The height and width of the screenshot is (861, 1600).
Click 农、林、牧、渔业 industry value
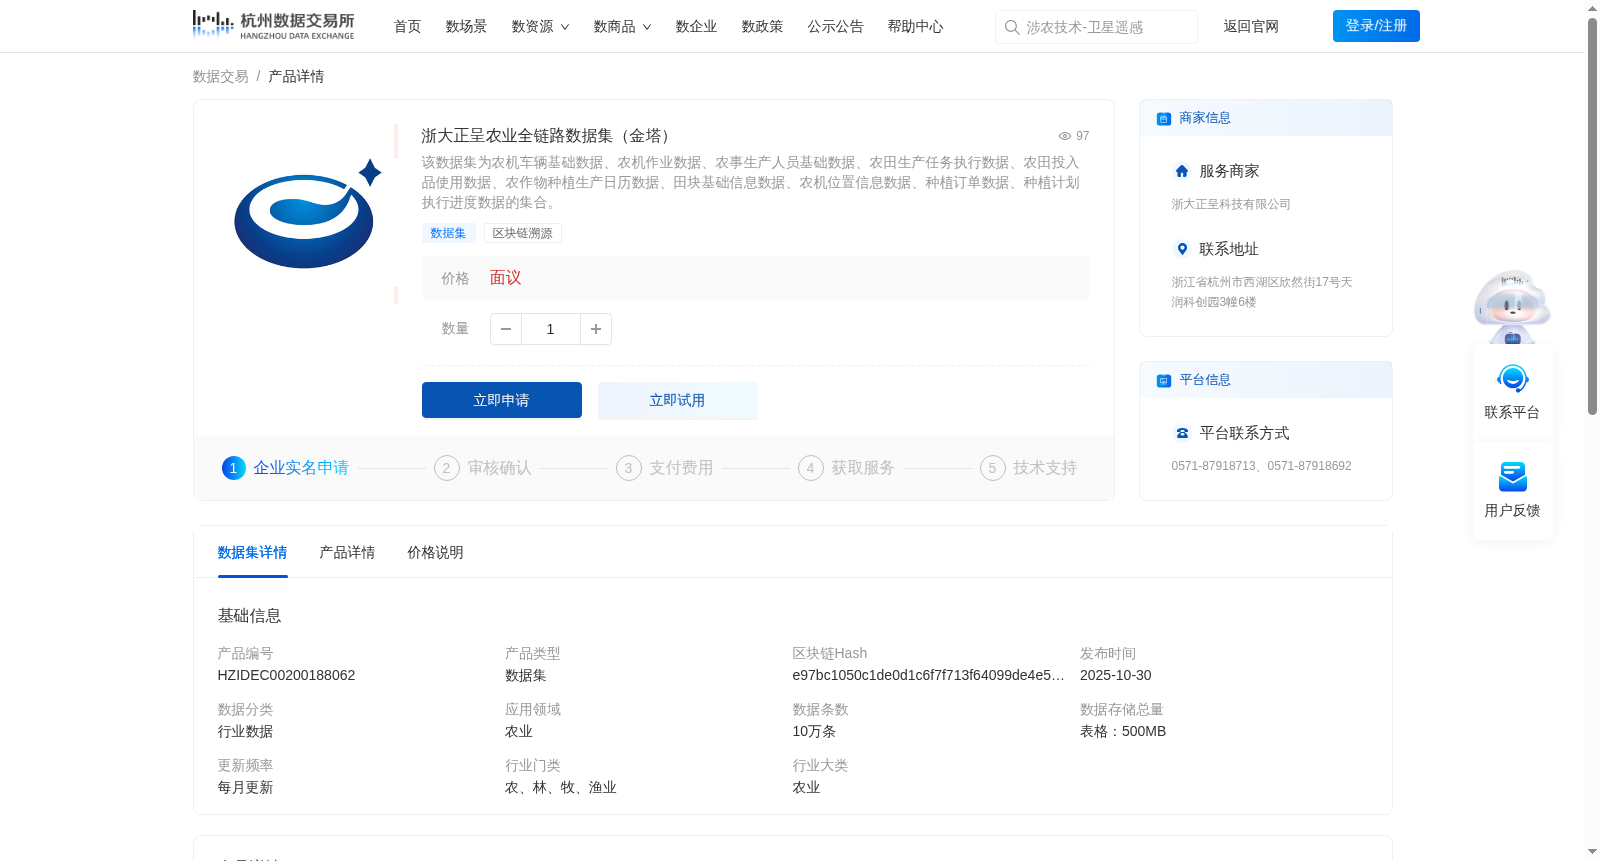click(x=560, y=788)
